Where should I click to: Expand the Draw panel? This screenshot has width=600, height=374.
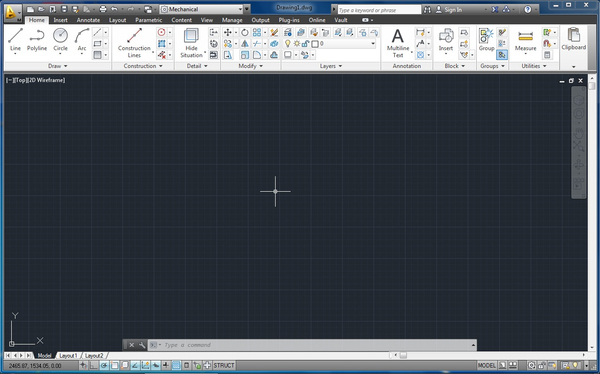click(58, 66)
